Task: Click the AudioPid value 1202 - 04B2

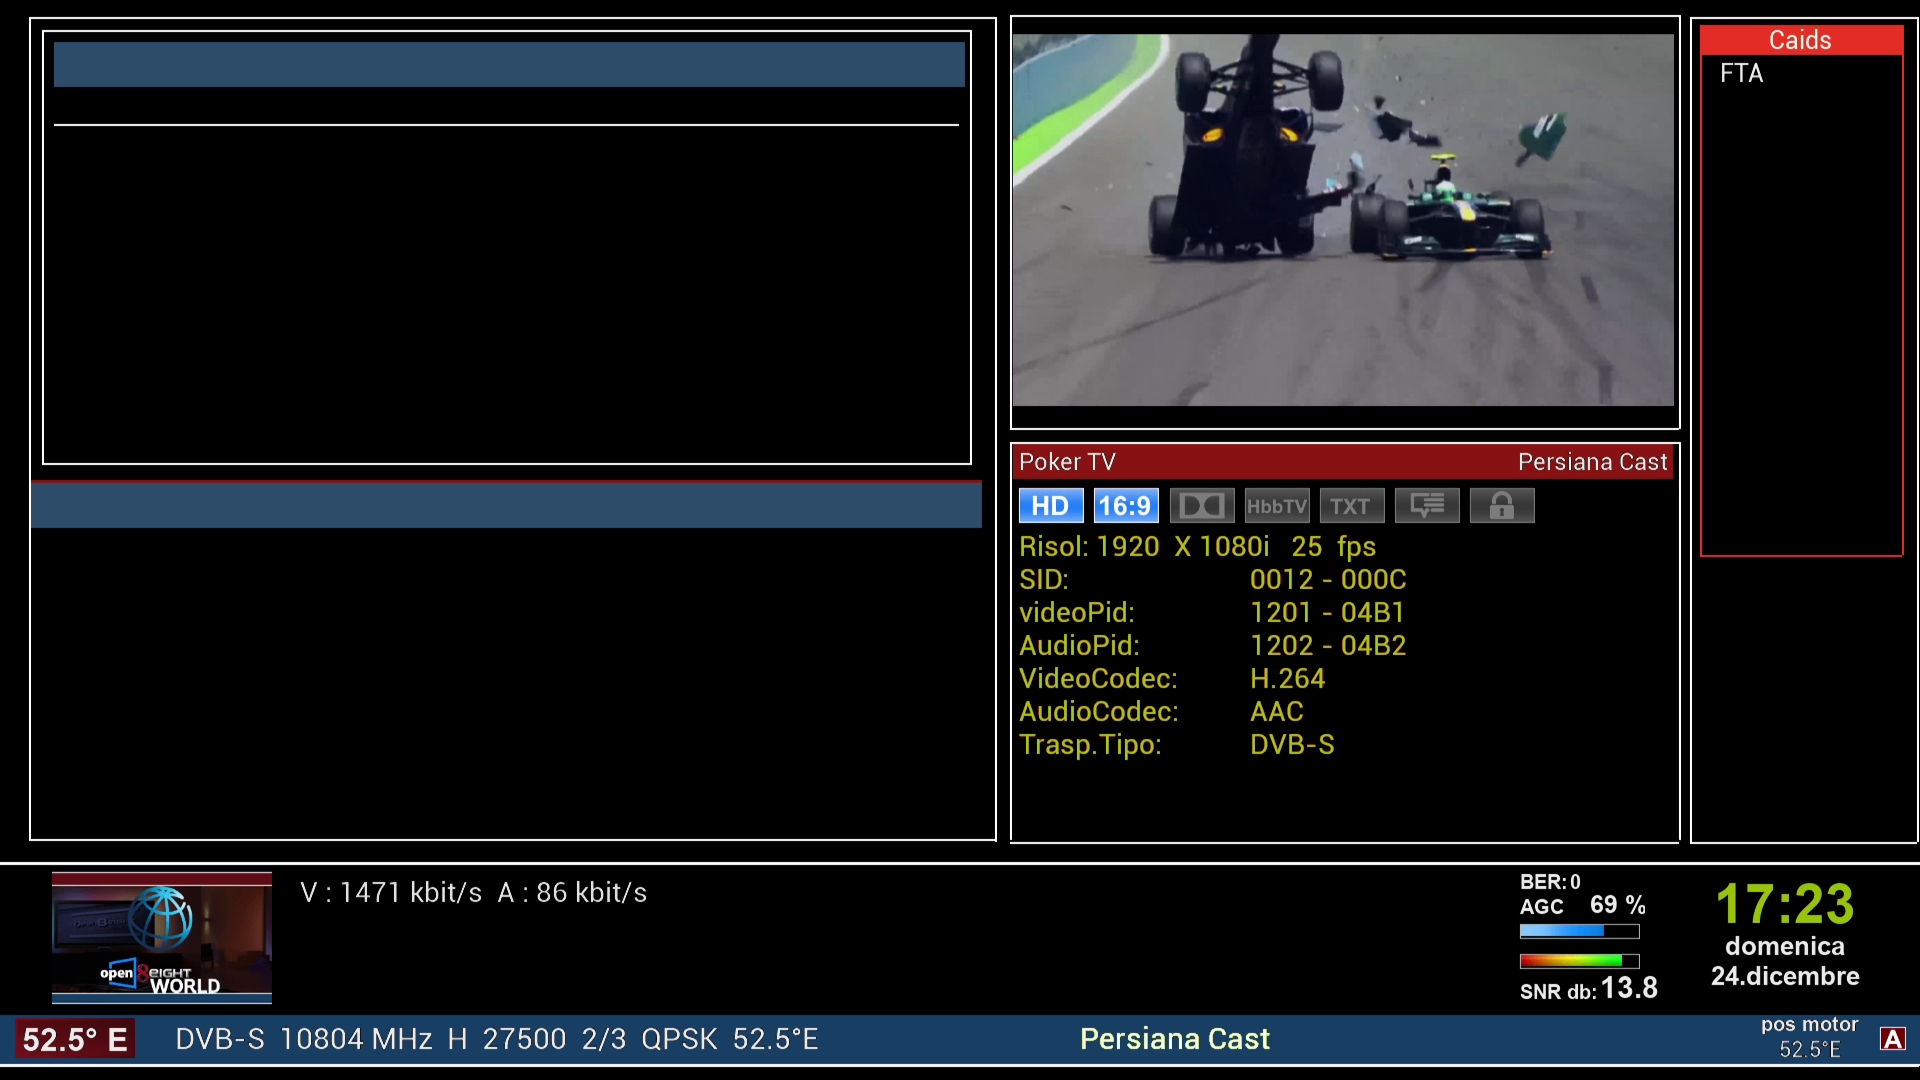Action: (x=1328, y=646)
